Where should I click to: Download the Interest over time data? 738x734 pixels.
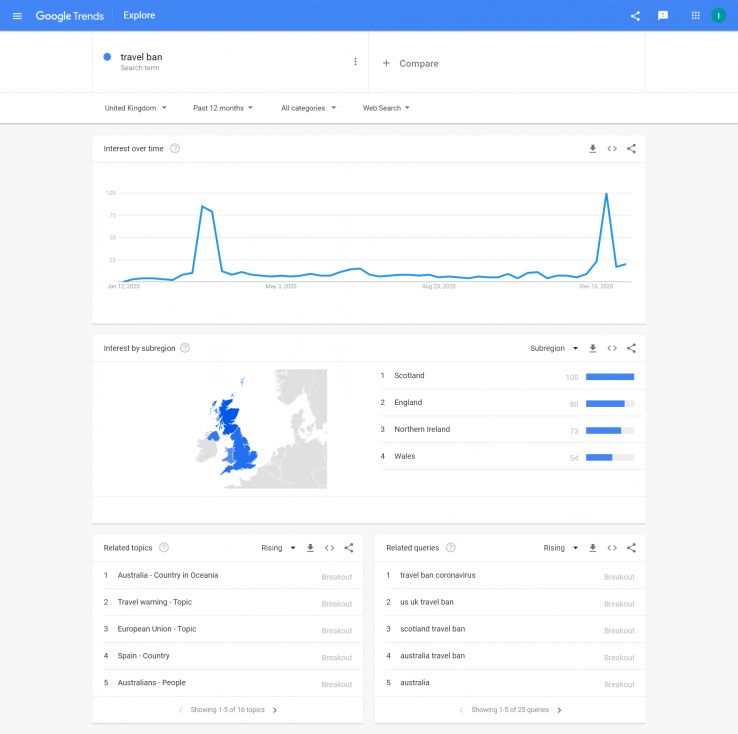[x=593, y=149]
